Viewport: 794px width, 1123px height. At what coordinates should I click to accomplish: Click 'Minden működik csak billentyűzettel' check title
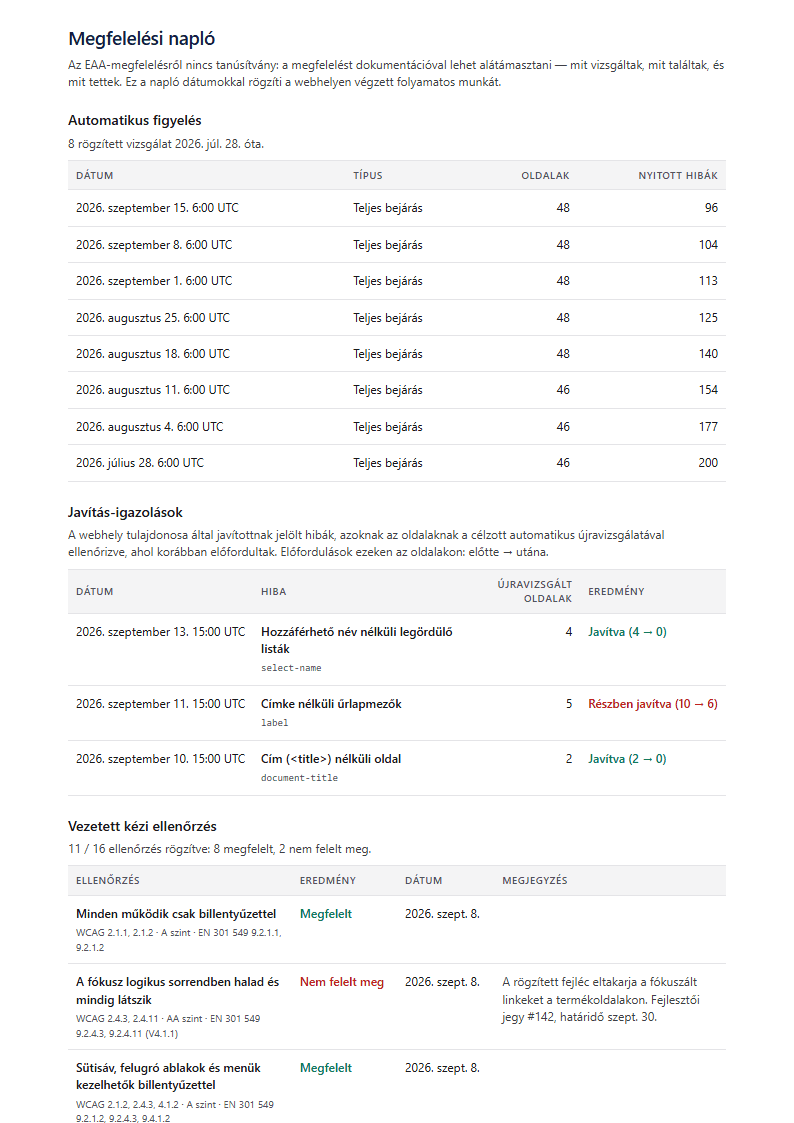[x=176, y=914]
